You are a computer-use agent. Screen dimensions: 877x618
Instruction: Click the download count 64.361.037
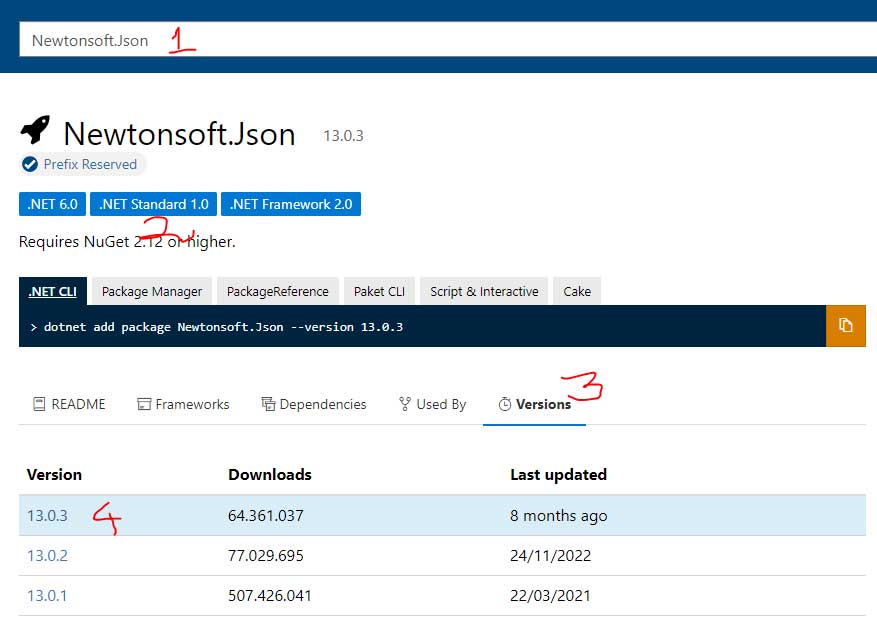266,515
